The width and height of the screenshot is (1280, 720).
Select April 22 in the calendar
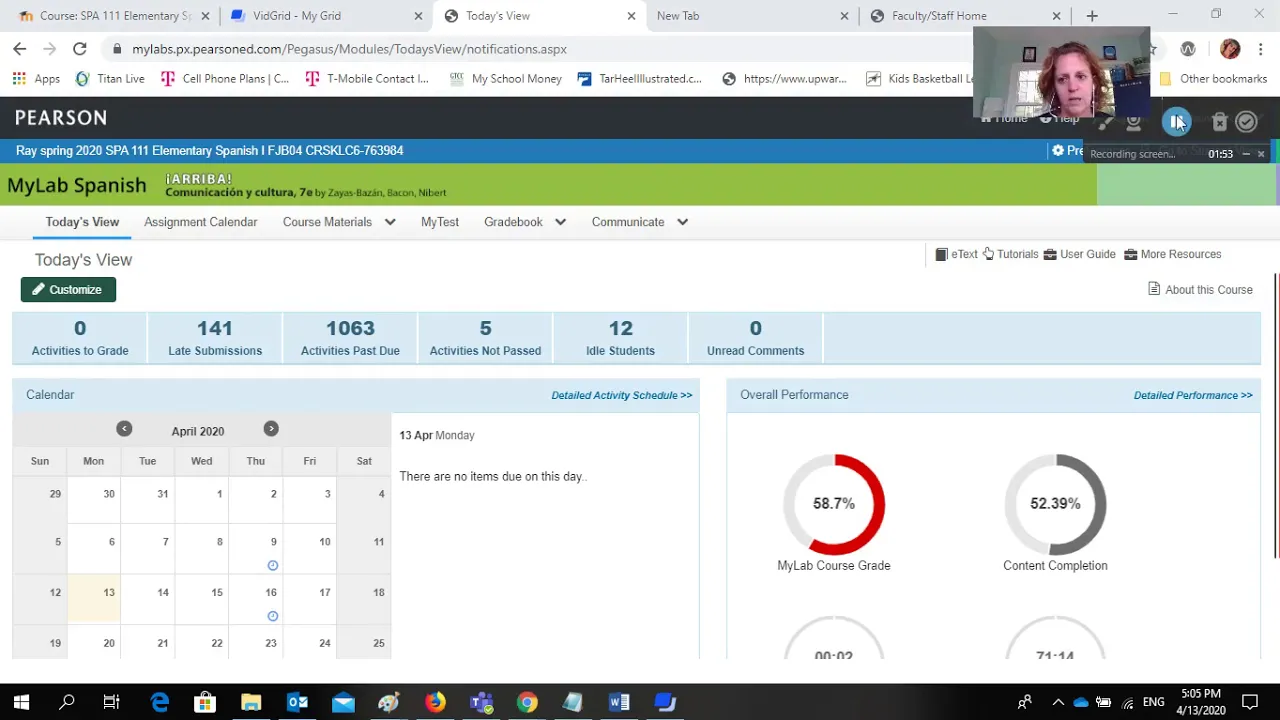pyautogui.click(x=201, y=644)
